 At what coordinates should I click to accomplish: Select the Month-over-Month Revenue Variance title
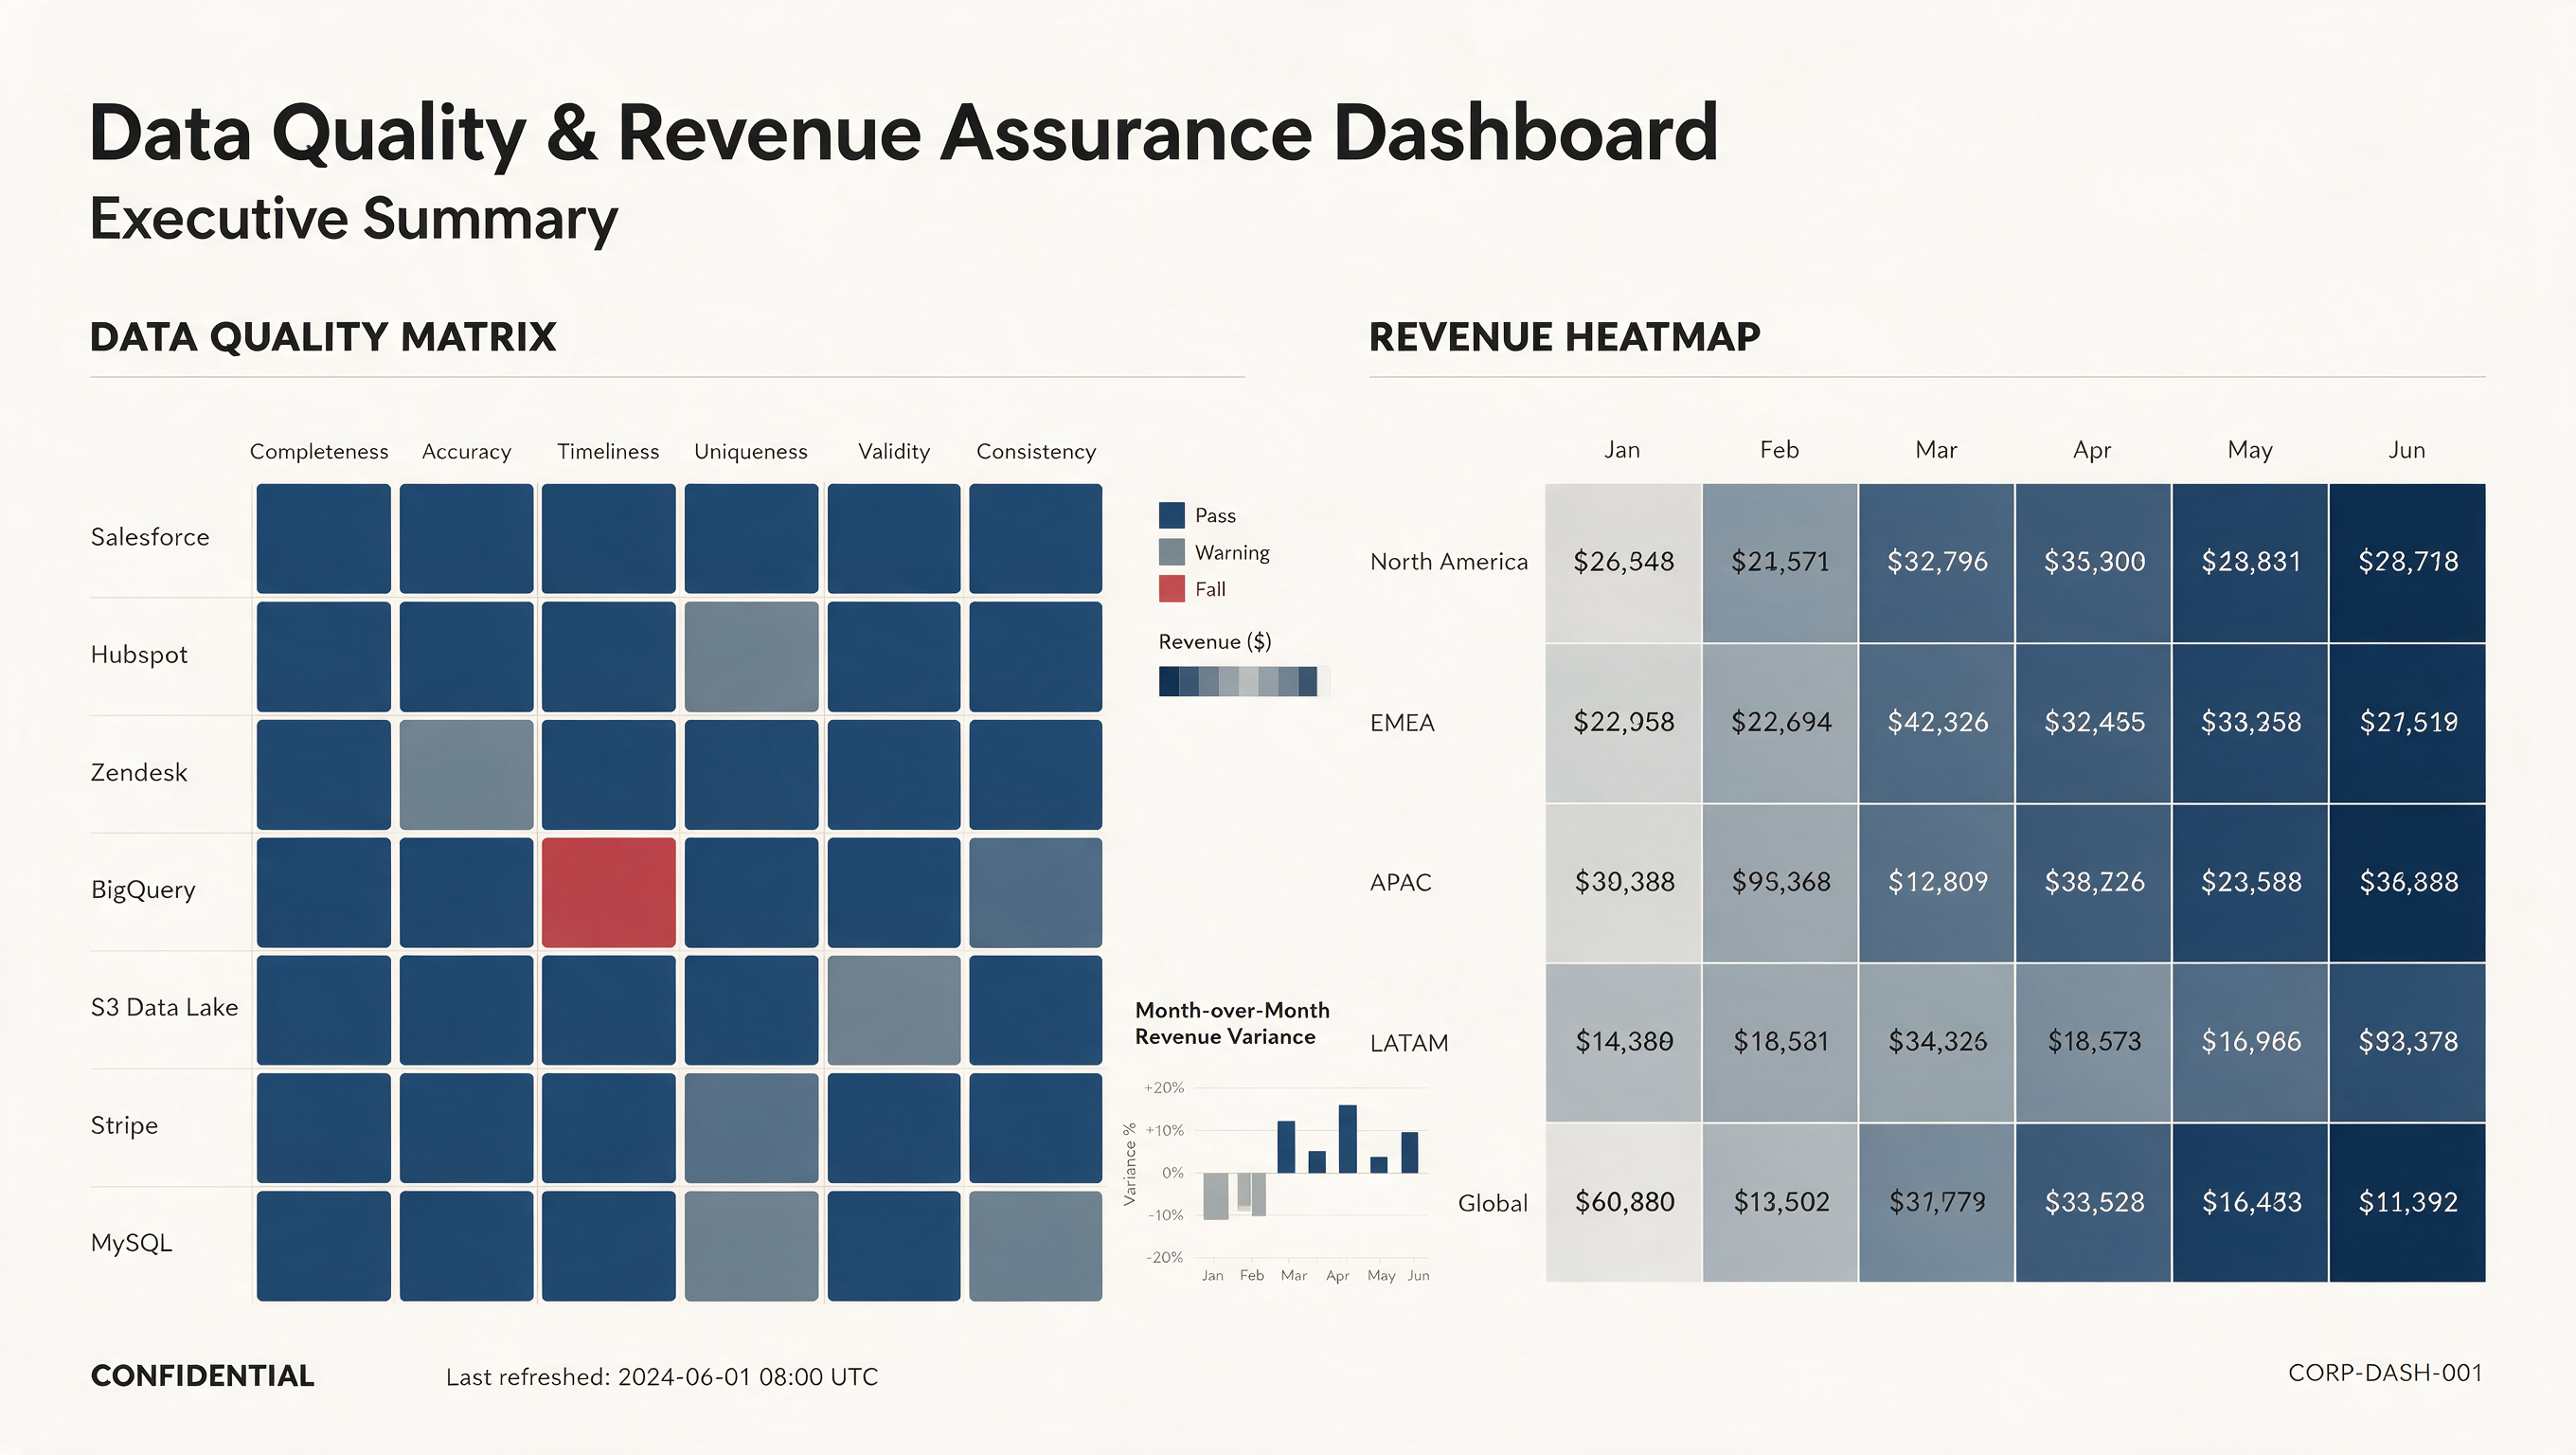coord(1232,1024)
